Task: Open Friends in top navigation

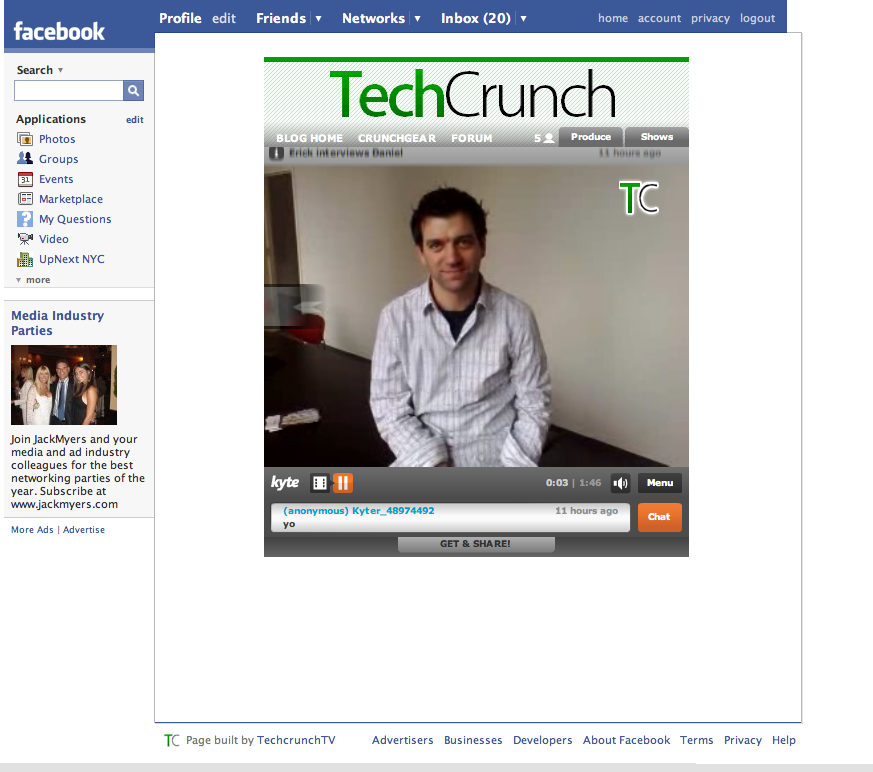Action: (281, 18)
